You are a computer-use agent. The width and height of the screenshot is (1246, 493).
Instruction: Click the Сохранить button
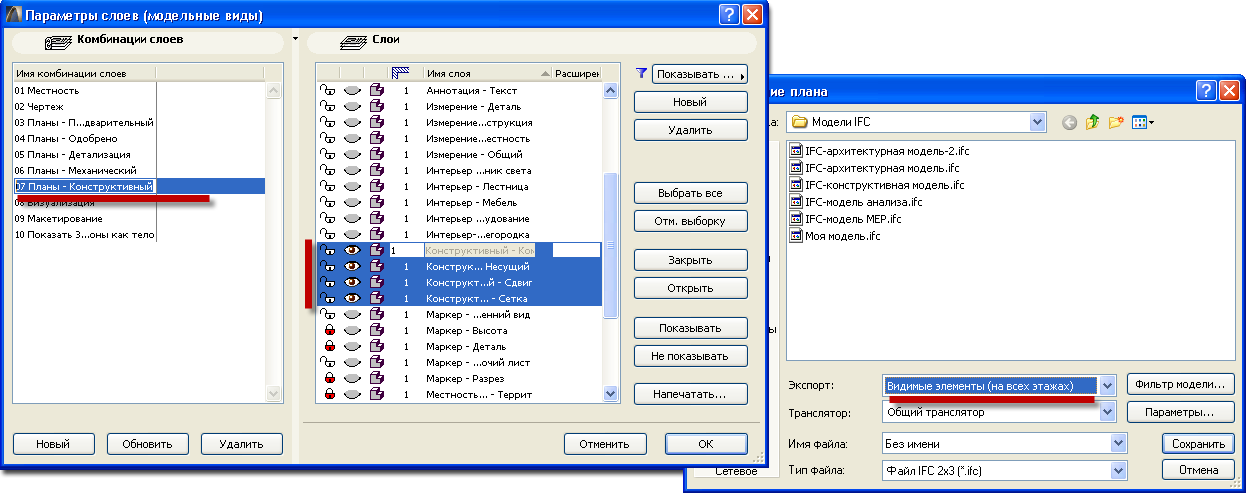pyautogui.click(x=1198, y=443)
